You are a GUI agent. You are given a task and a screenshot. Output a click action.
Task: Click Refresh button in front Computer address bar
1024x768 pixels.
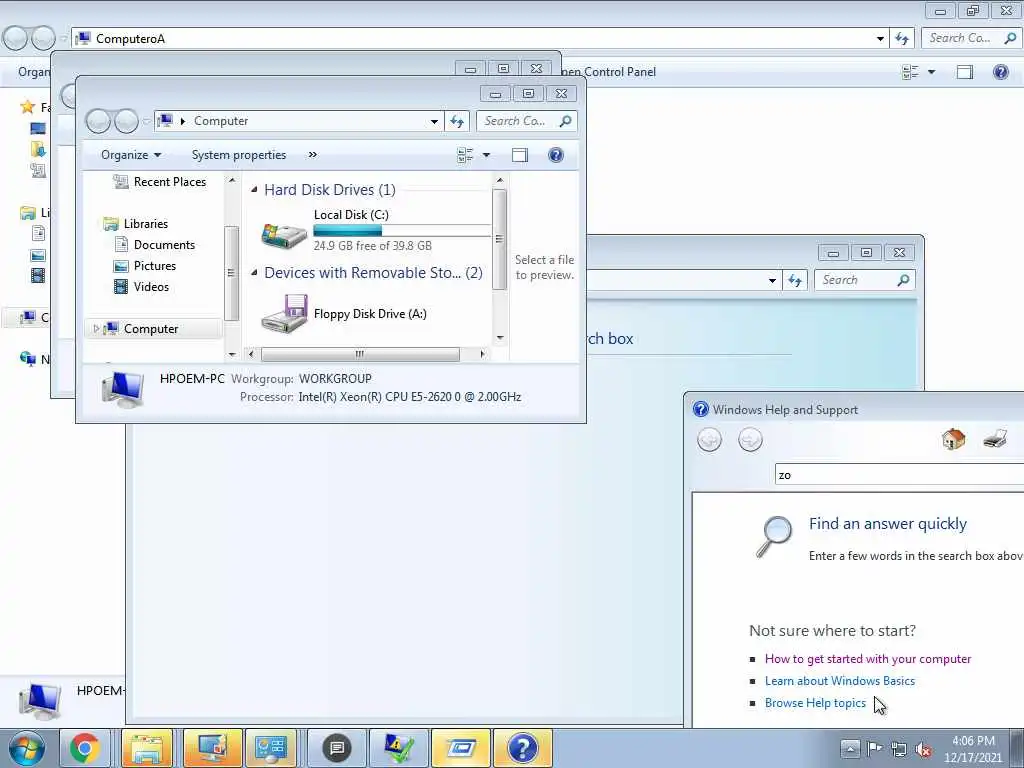[457, 121]
